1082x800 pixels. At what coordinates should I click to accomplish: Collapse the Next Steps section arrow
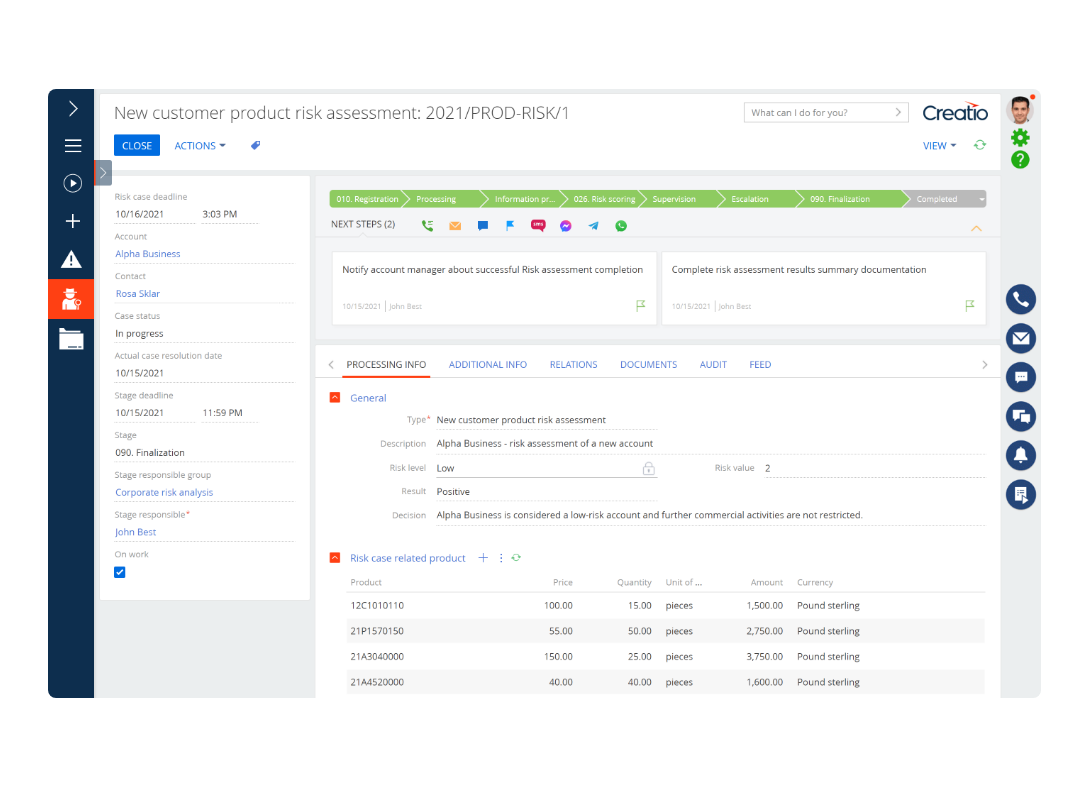[976, 228]
